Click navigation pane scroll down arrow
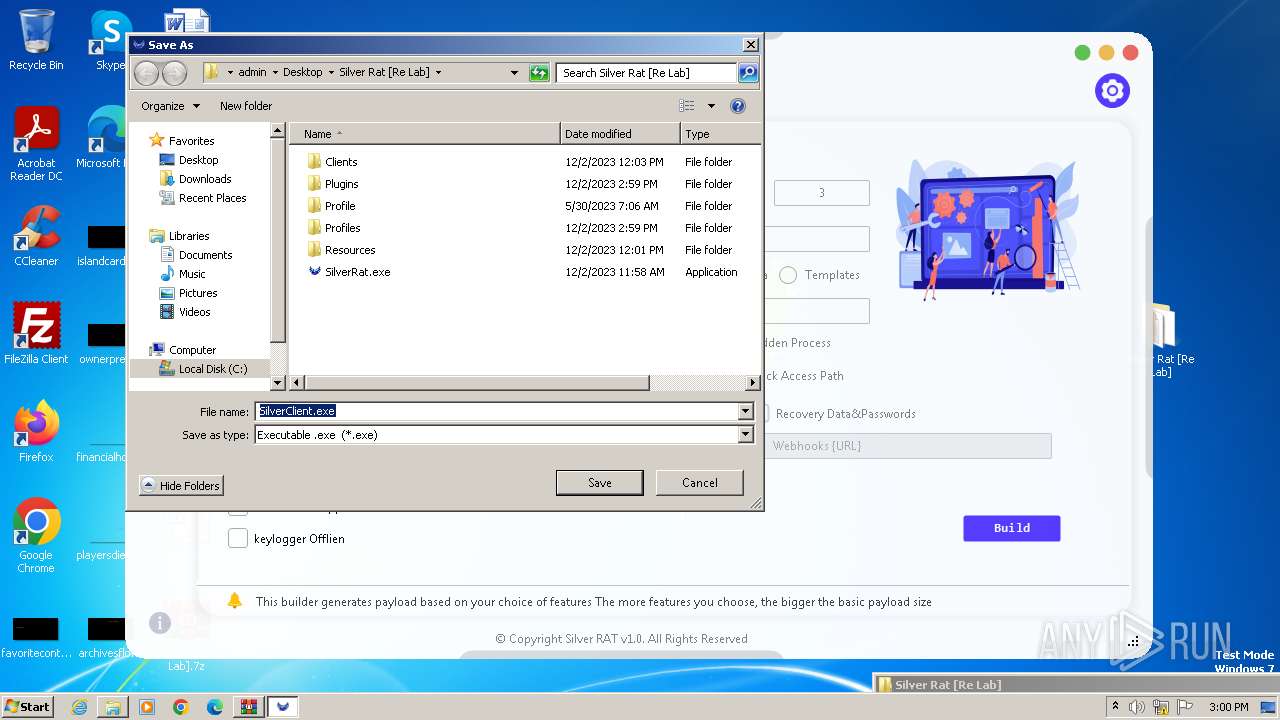Viewport: 1280px width, 720px height. [278, 383]
